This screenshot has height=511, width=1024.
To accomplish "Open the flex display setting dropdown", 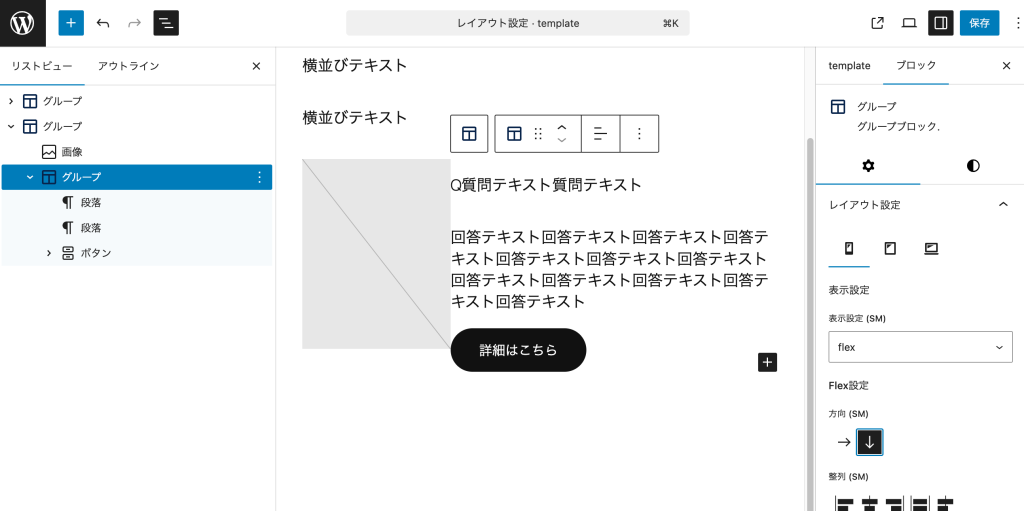I will [920, 347].
